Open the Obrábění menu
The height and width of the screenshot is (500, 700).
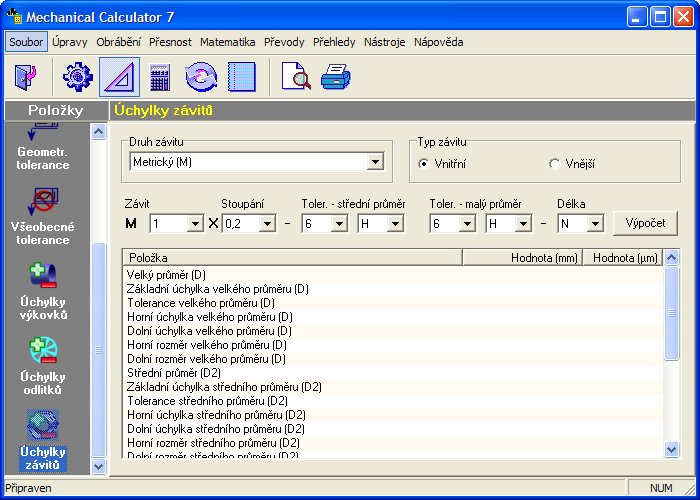pos(118,42)
